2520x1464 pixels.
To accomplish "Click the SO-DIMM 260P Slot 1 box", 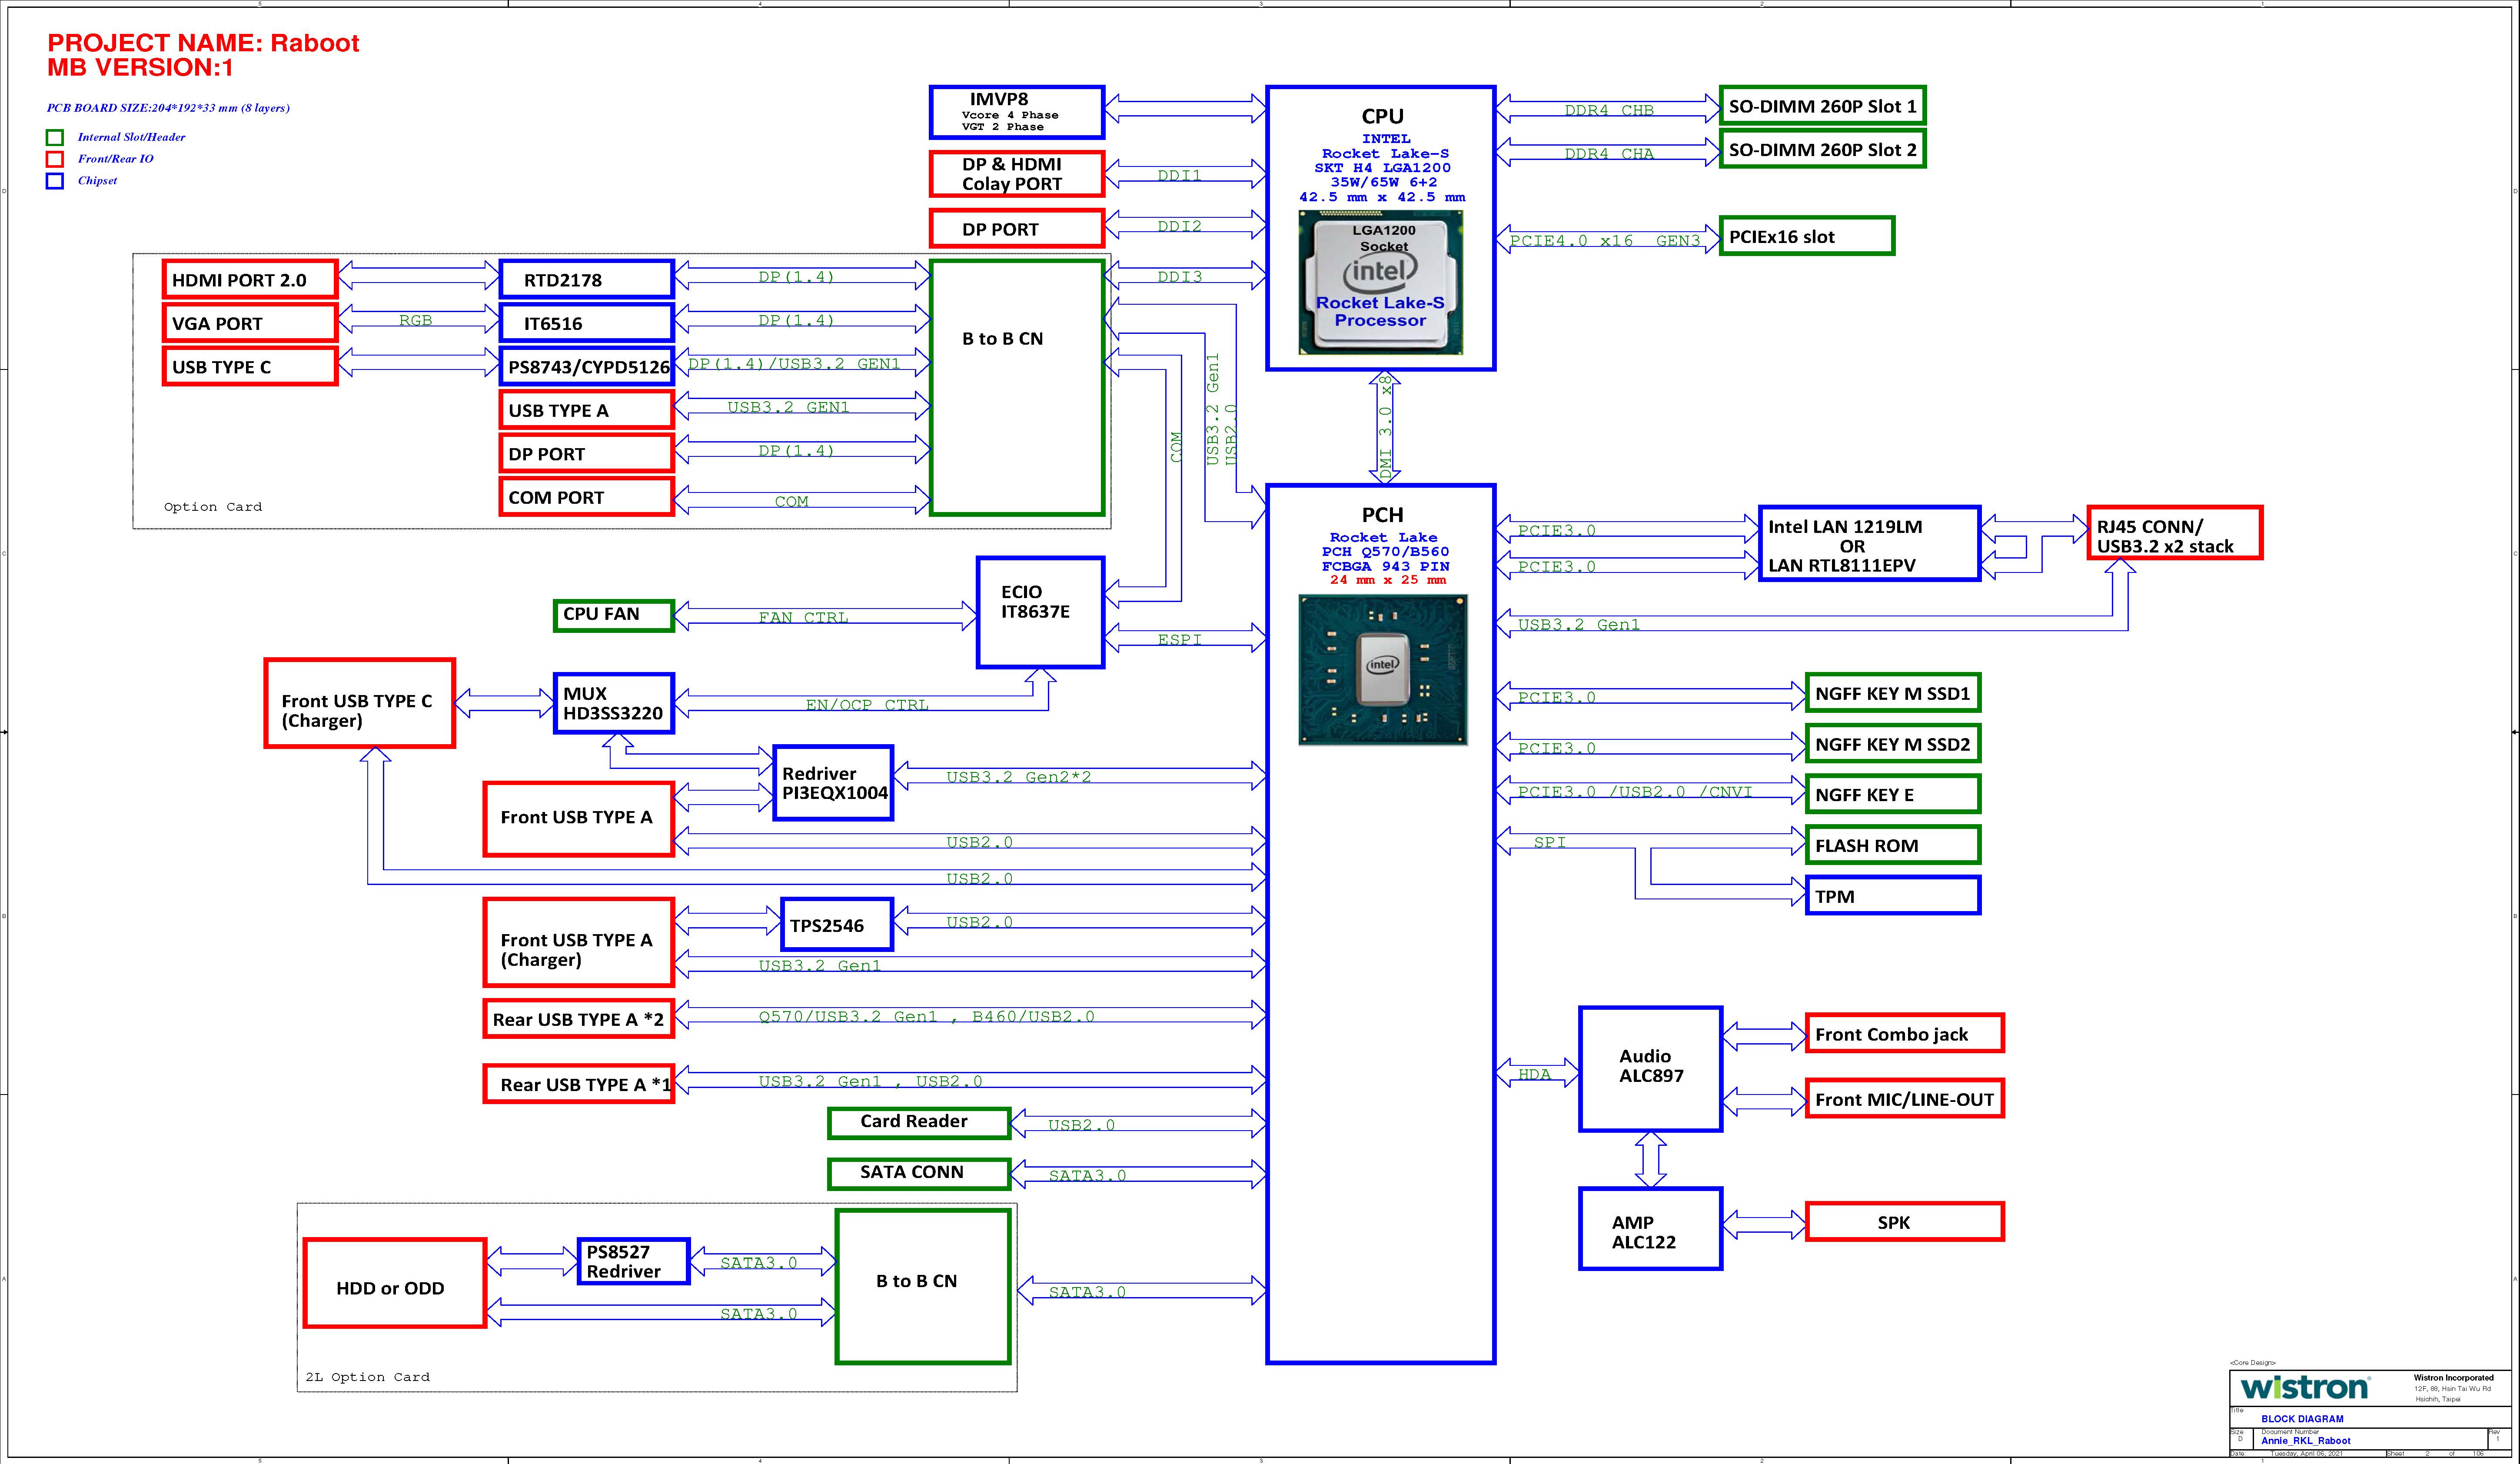I will (1822, 106).
